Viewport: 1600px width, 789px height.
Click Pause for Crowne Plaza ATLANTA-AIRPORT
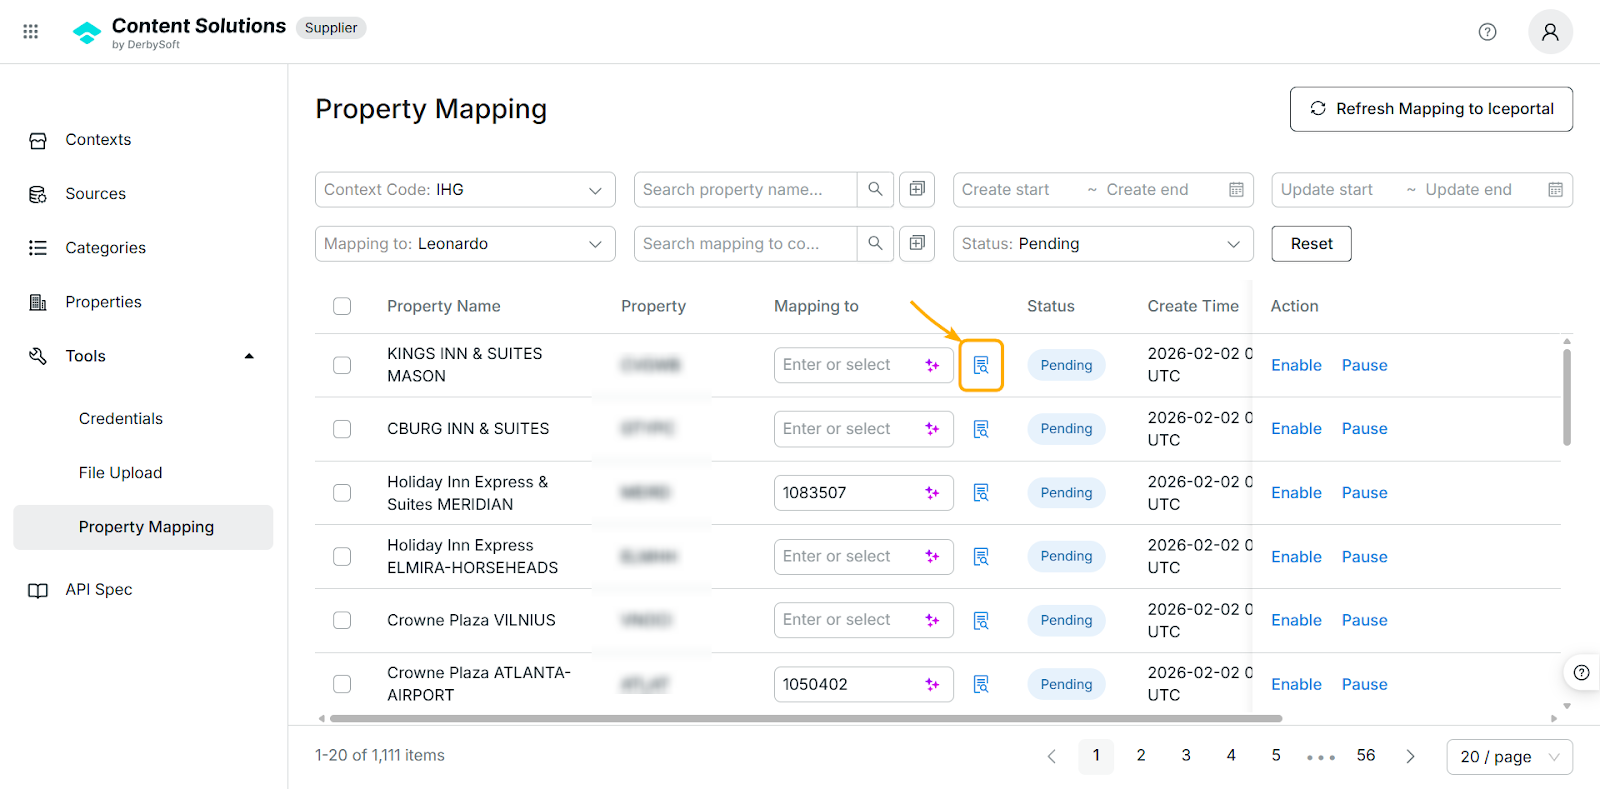tap(1364, 684)
